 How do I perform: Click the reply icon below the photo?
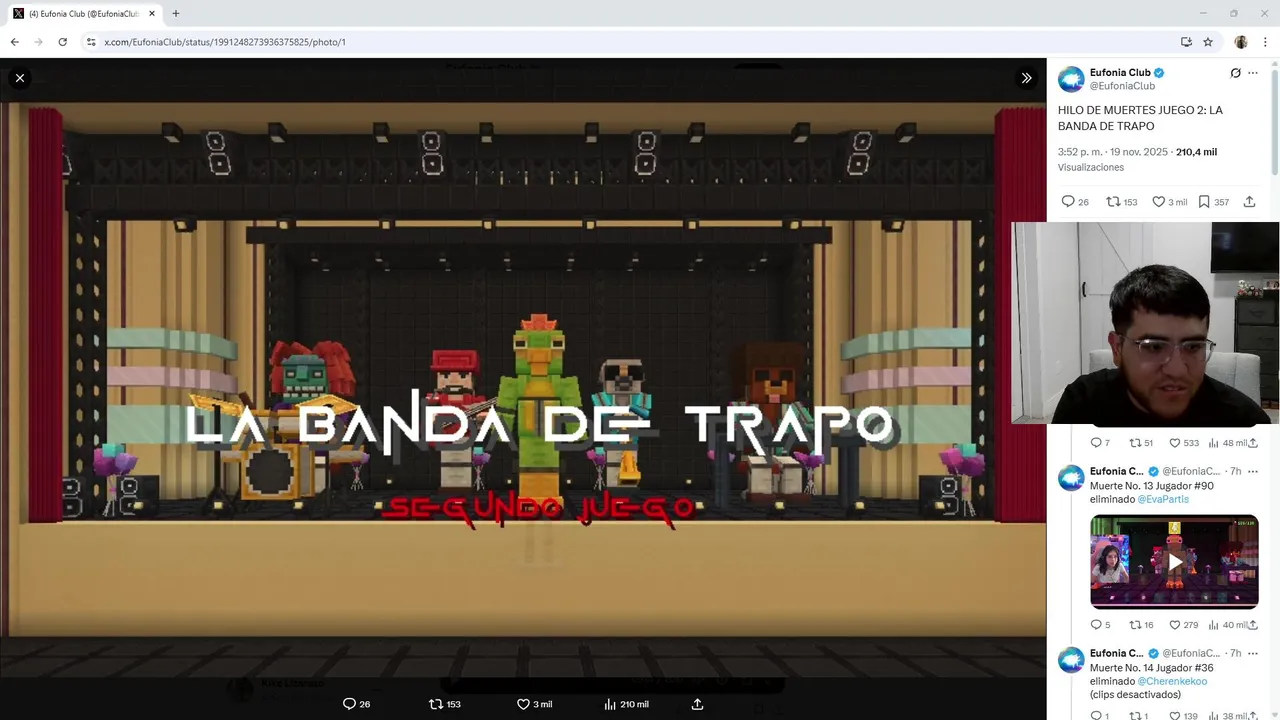pyautogui.click(x=349, y=704)
